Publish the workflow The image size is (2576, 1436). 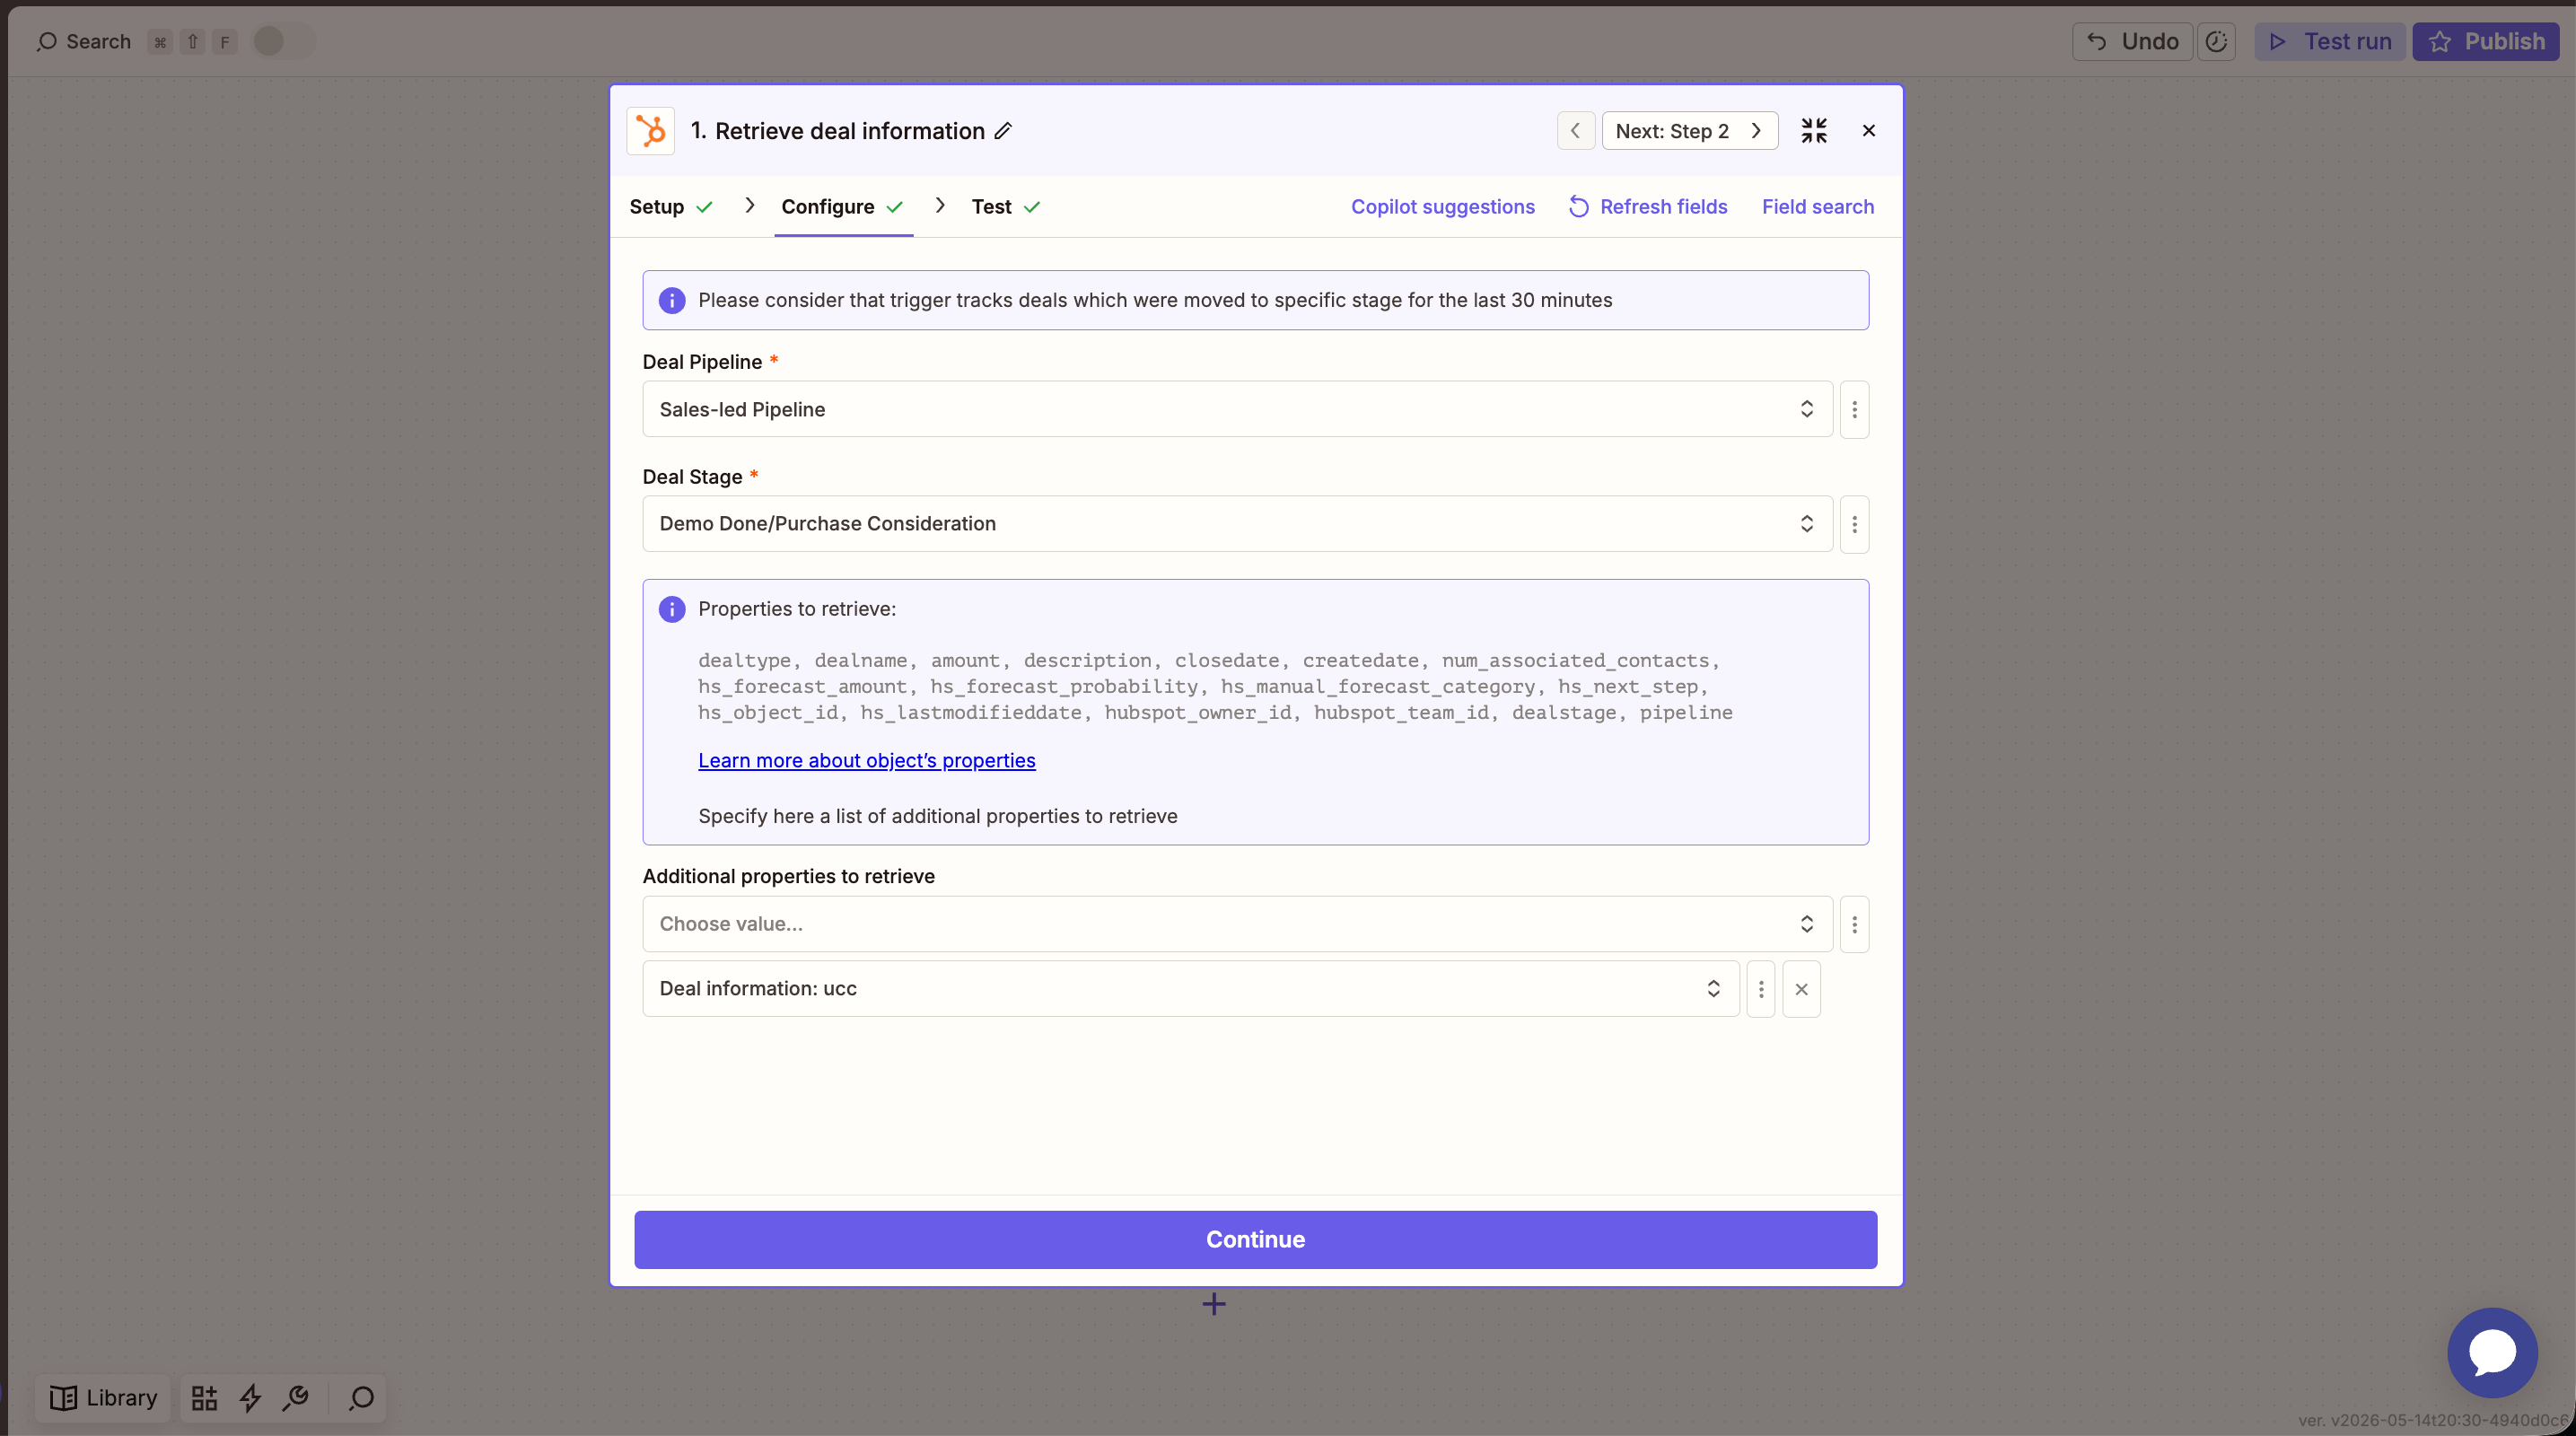(x=2485, y=41)
